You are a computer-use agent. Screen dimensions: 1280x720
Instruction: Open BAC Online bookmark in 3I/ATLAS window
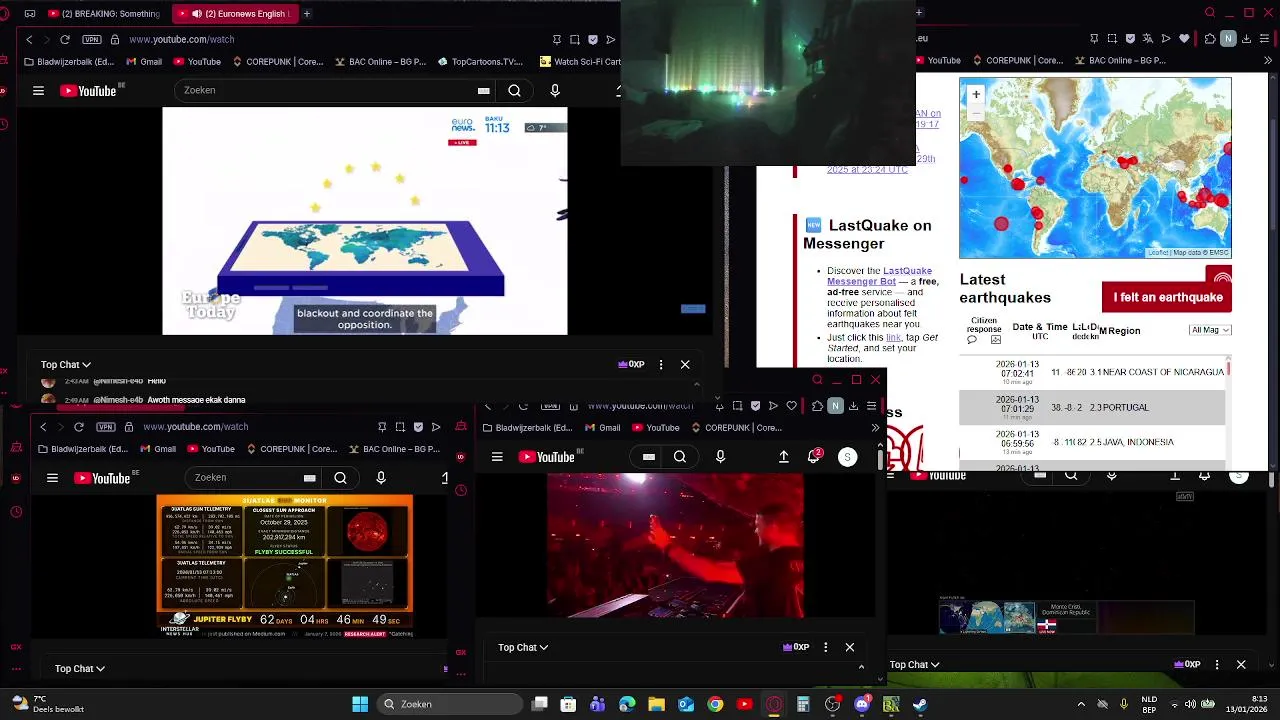pyautogui.click(x=393, y=449)
